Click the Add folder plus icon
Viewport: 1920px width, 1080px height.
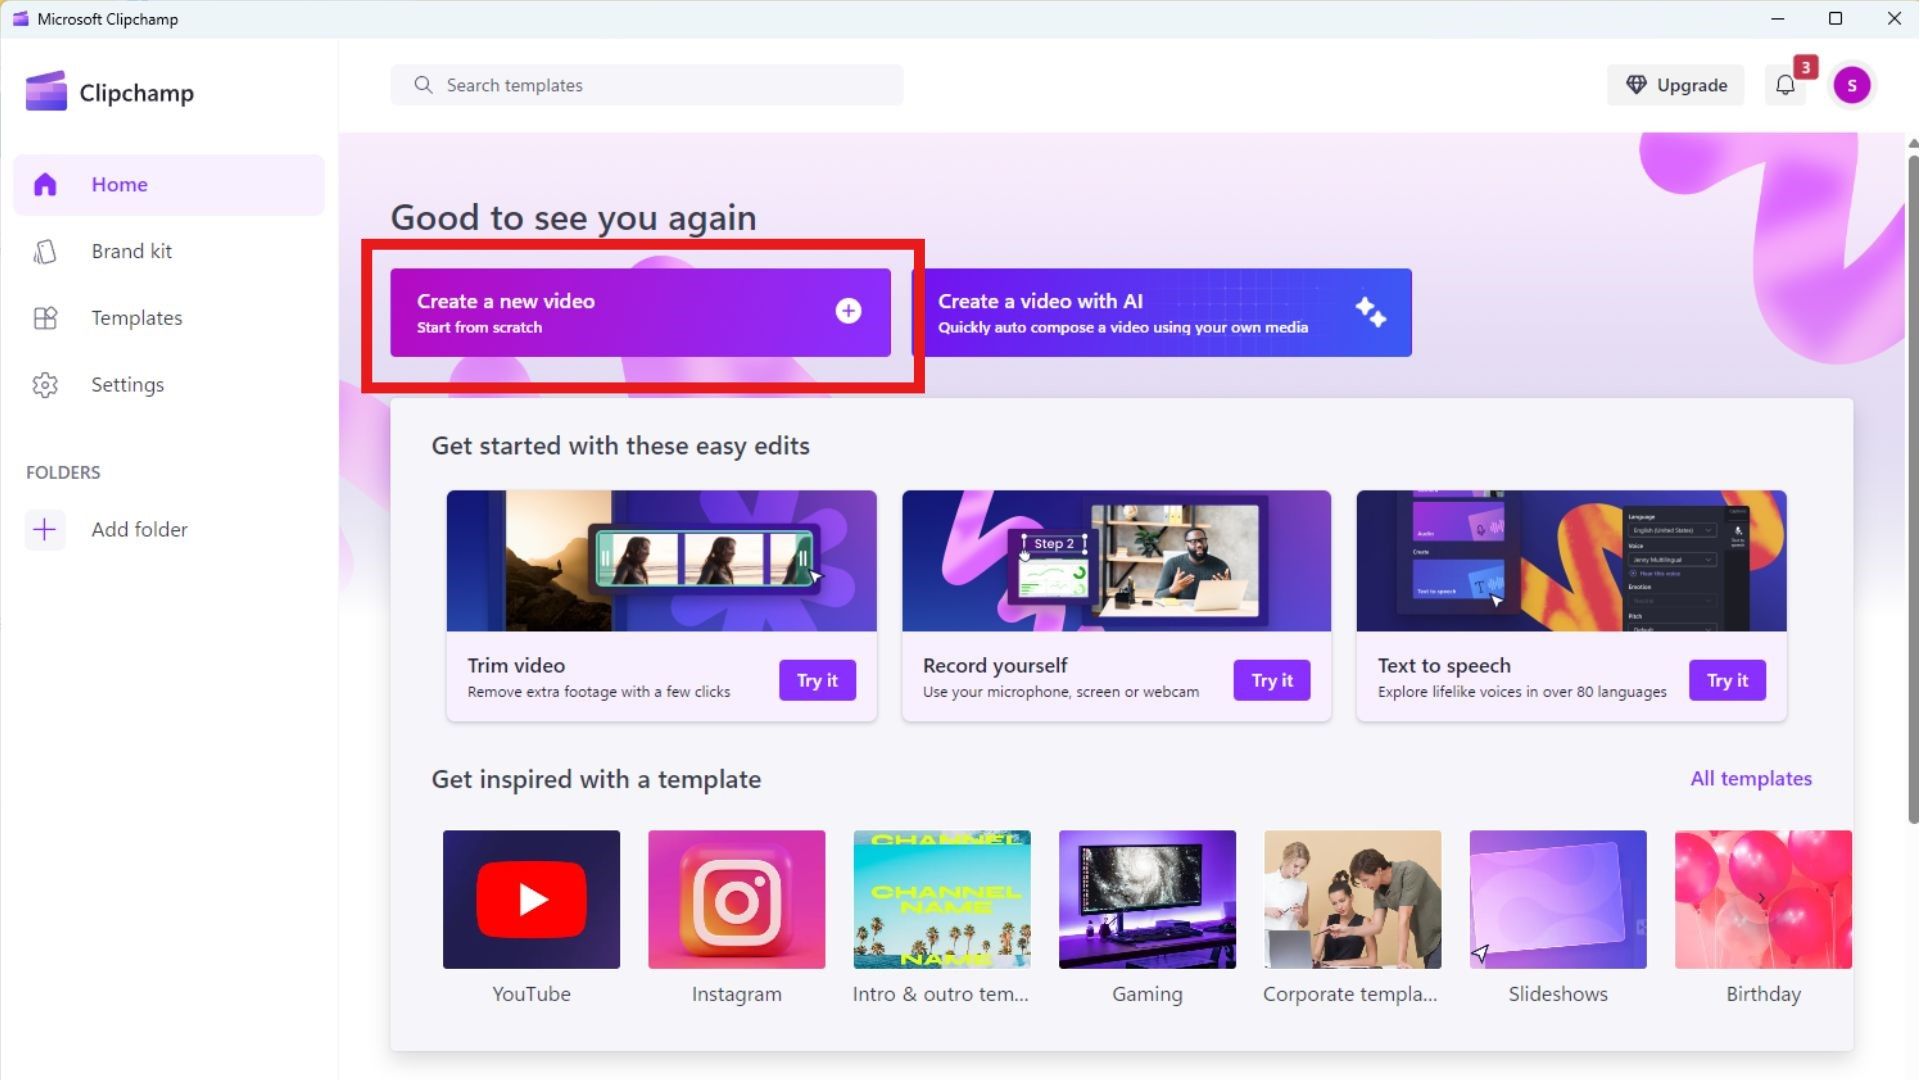pos(45,529)
